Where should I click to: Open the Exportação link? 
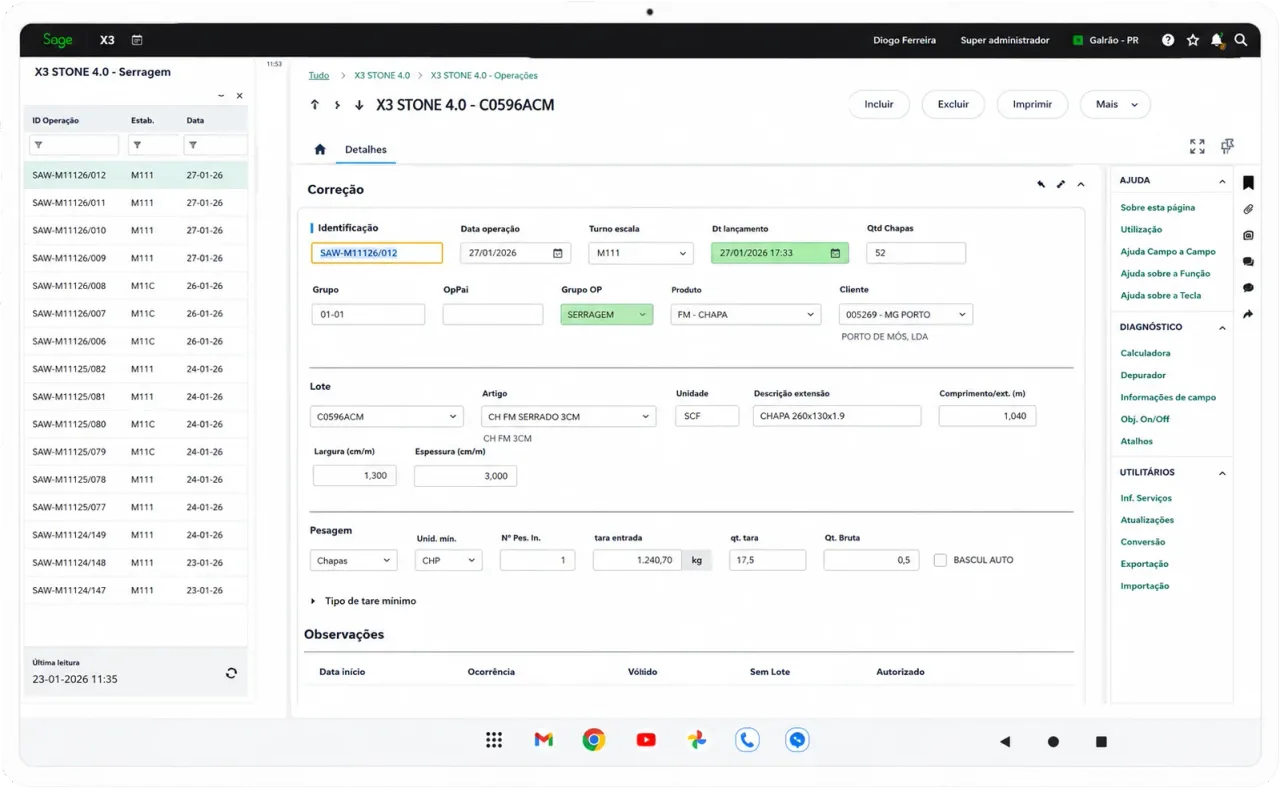[x=1144, y=564]
